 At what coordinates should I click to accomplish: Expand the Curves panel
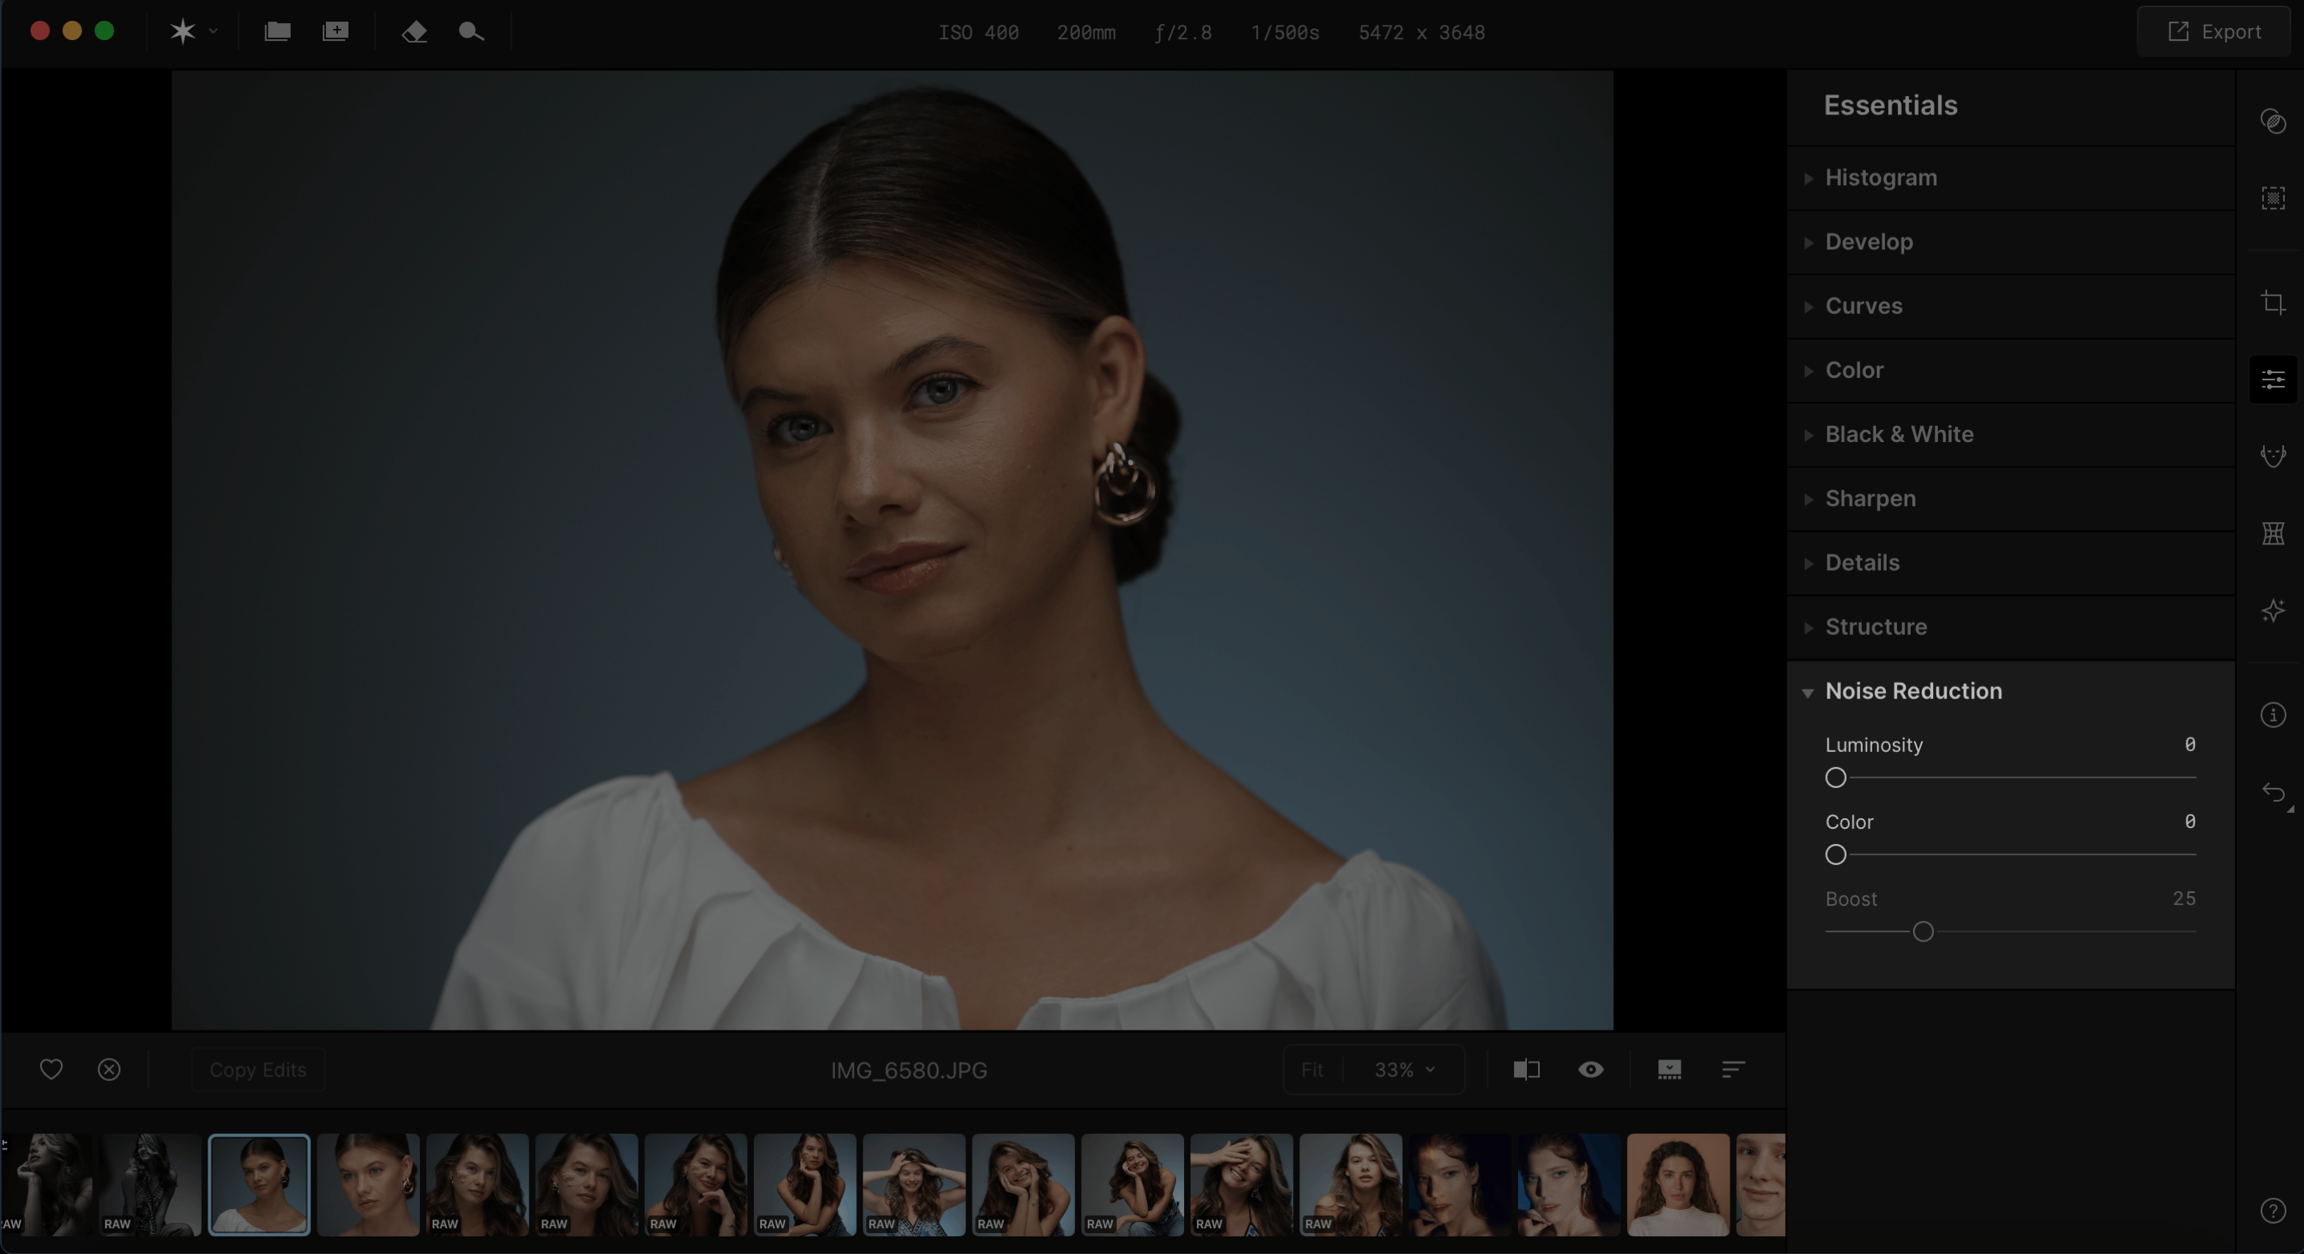click(1863, 306)
